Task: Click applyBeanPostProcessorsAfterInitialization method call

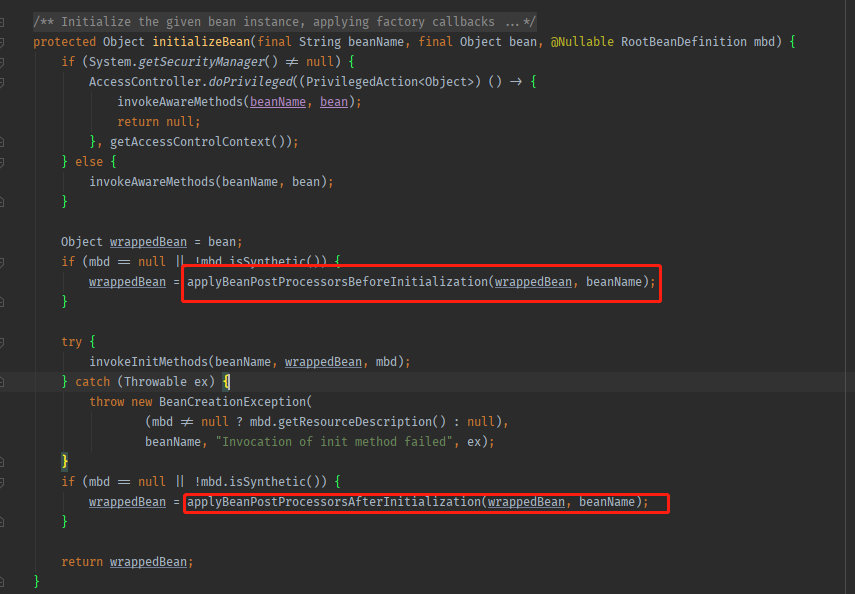Action: (x=334, y=502)
